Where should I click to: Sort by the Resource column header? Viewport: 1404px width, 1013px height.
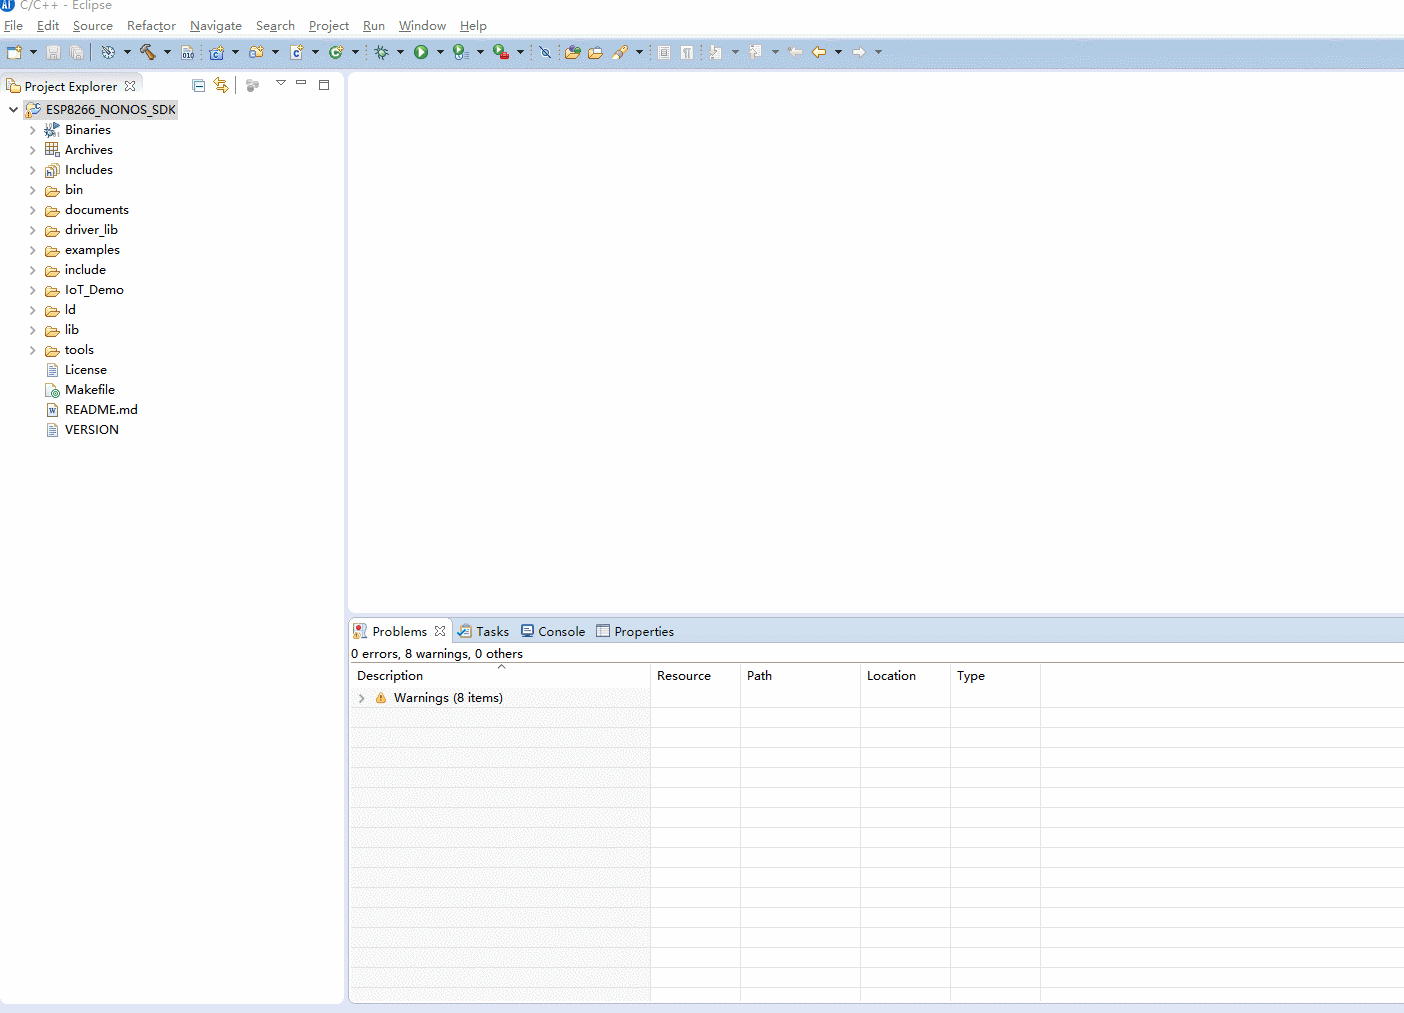point(696,676)
